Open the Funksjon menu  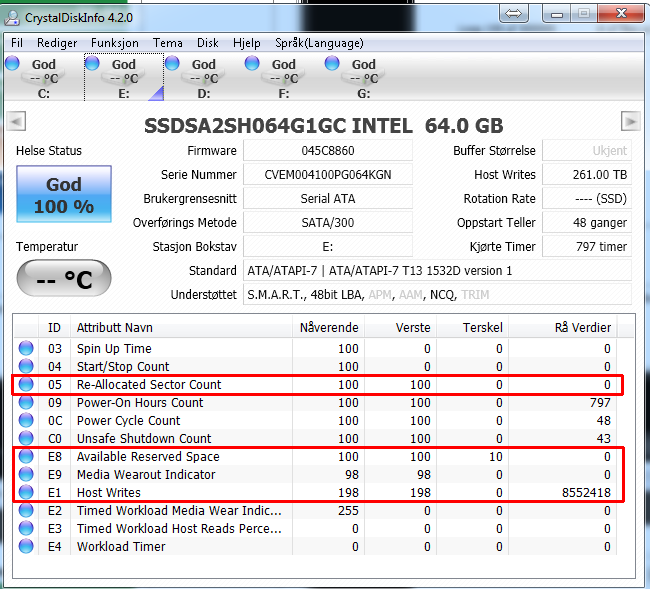point(115,43)
